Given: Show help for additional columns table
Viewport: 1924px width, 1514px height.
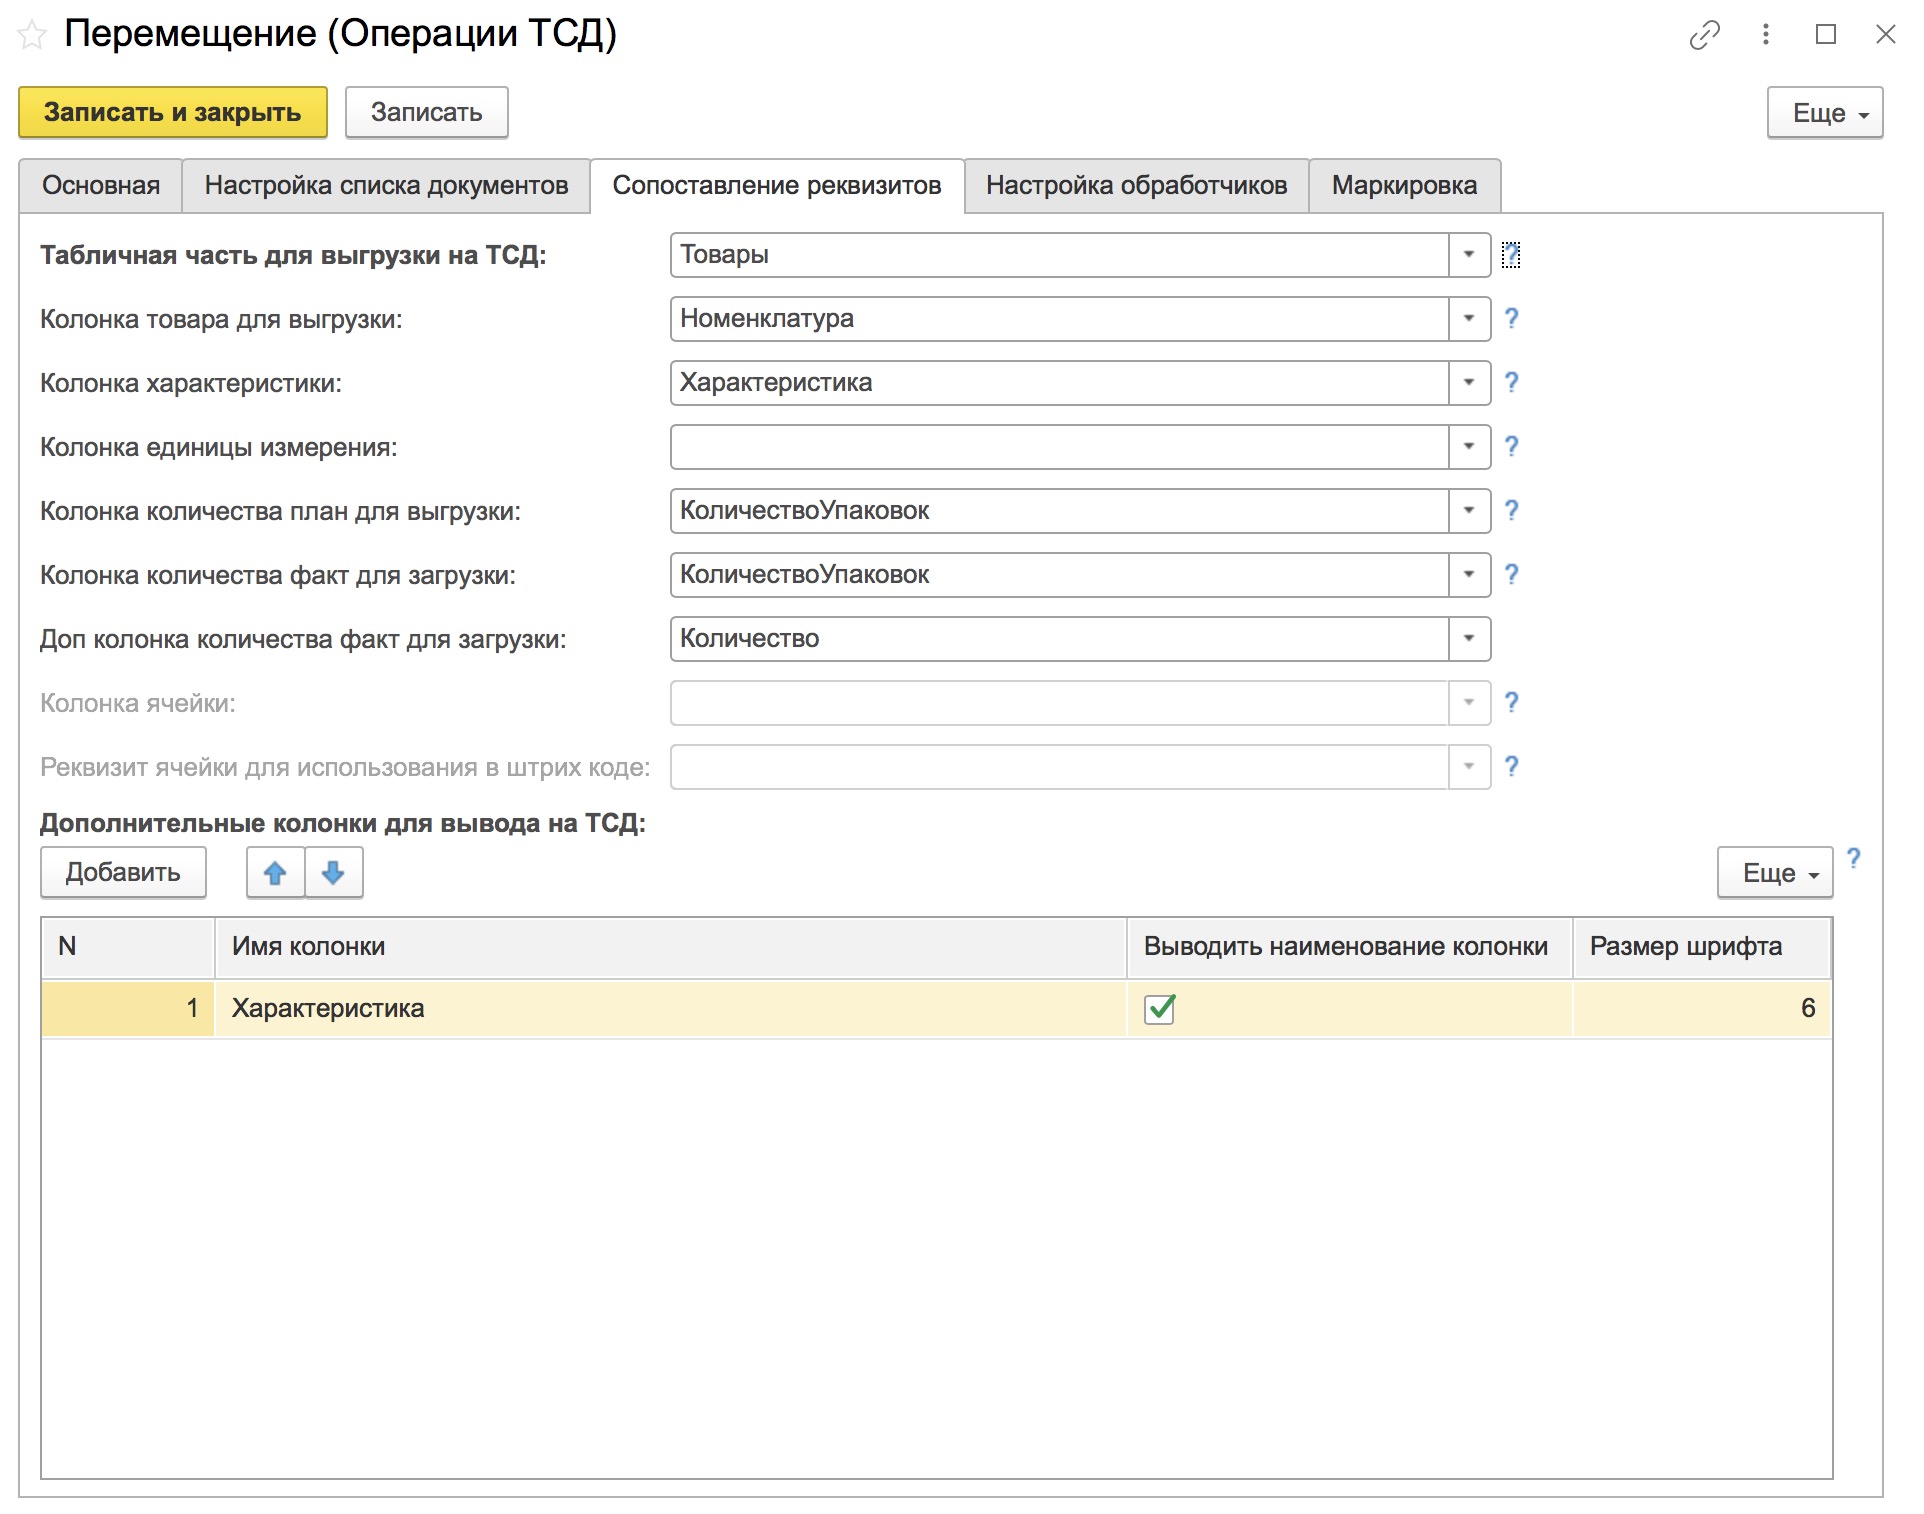Looking at the screenshot, I should (x=1853, y=858).
